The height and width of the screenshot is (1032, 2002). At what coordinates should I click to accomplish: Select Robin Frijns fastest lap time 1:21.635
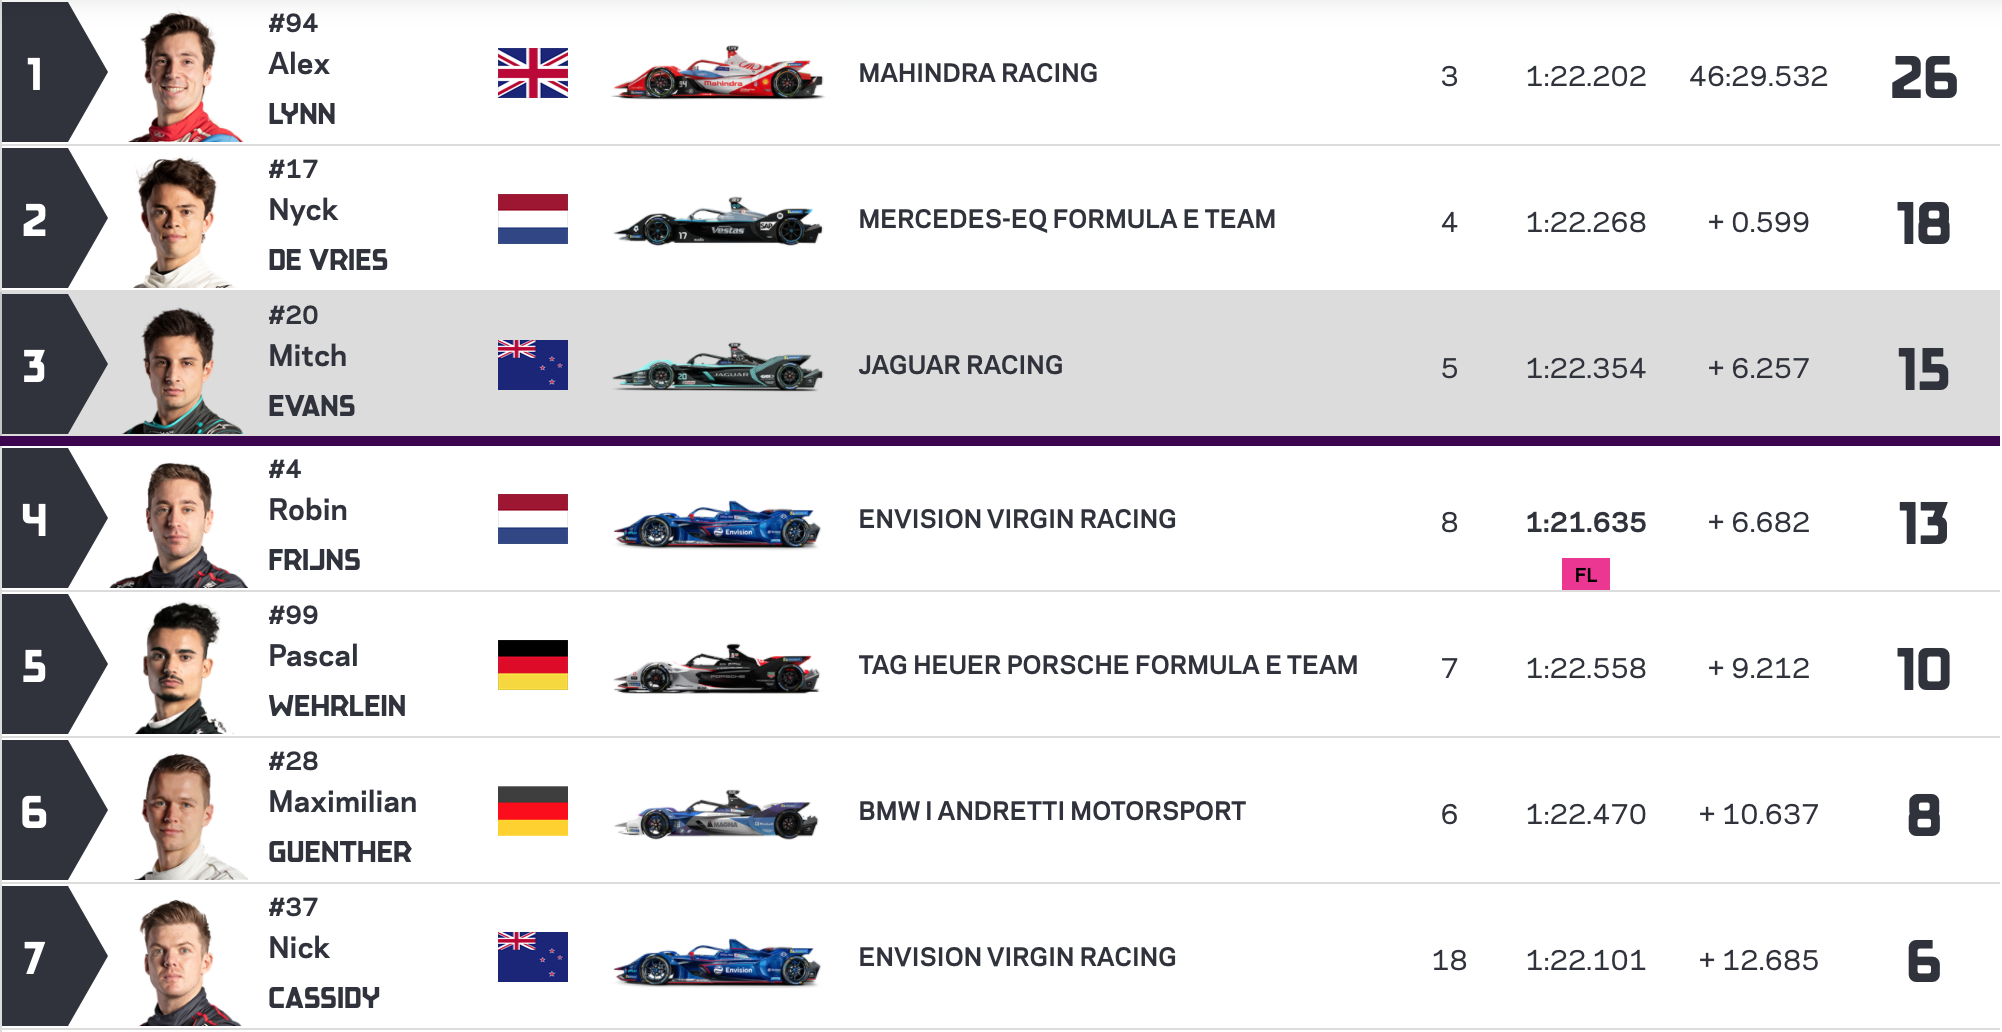tap(1586, 522)
